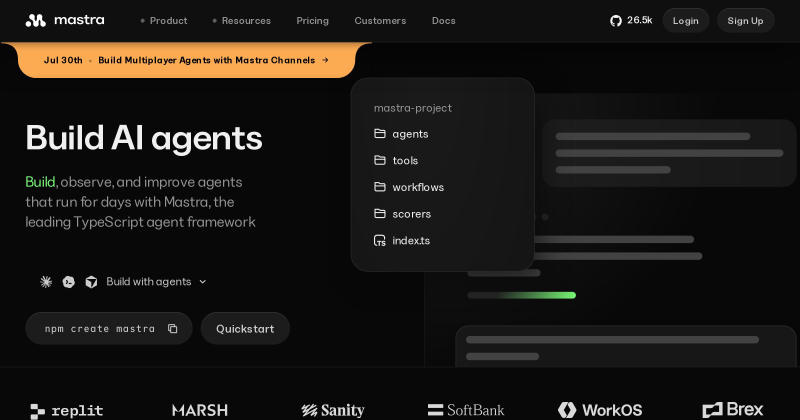Select the scorers folder label

(x=412, y=214)
